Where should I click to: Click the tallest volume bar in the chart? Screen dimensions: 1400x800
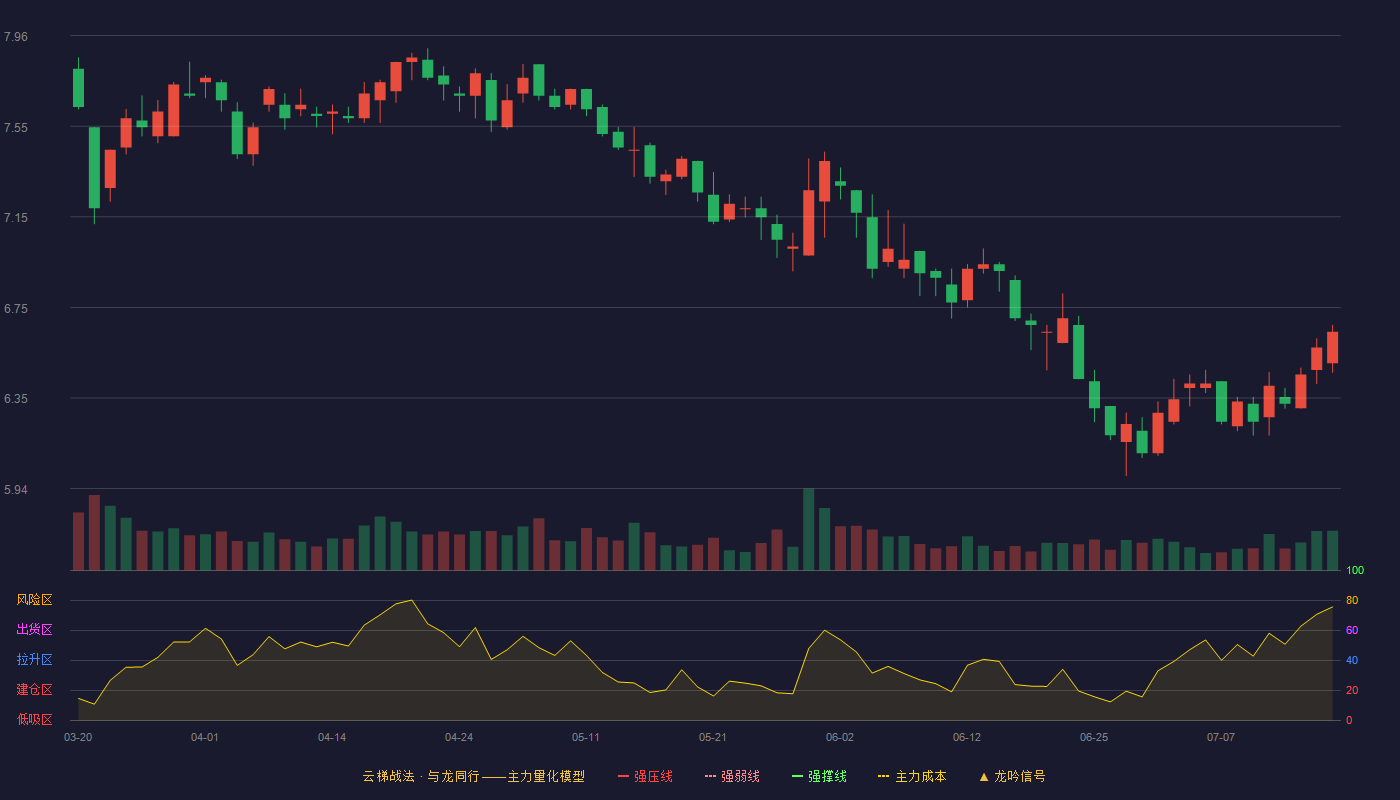point(808,530)
